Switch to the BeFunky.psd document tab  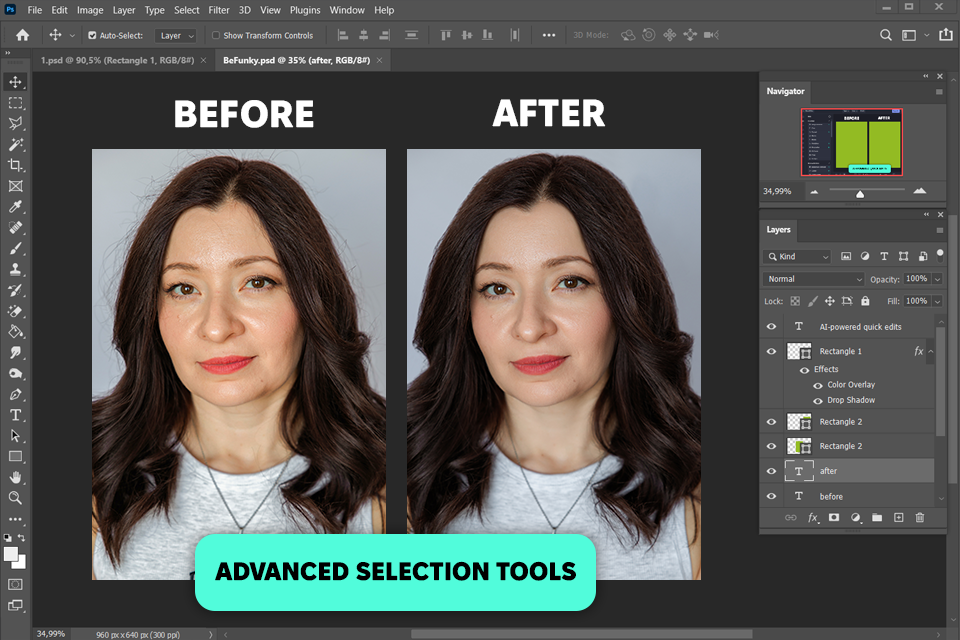296,60
